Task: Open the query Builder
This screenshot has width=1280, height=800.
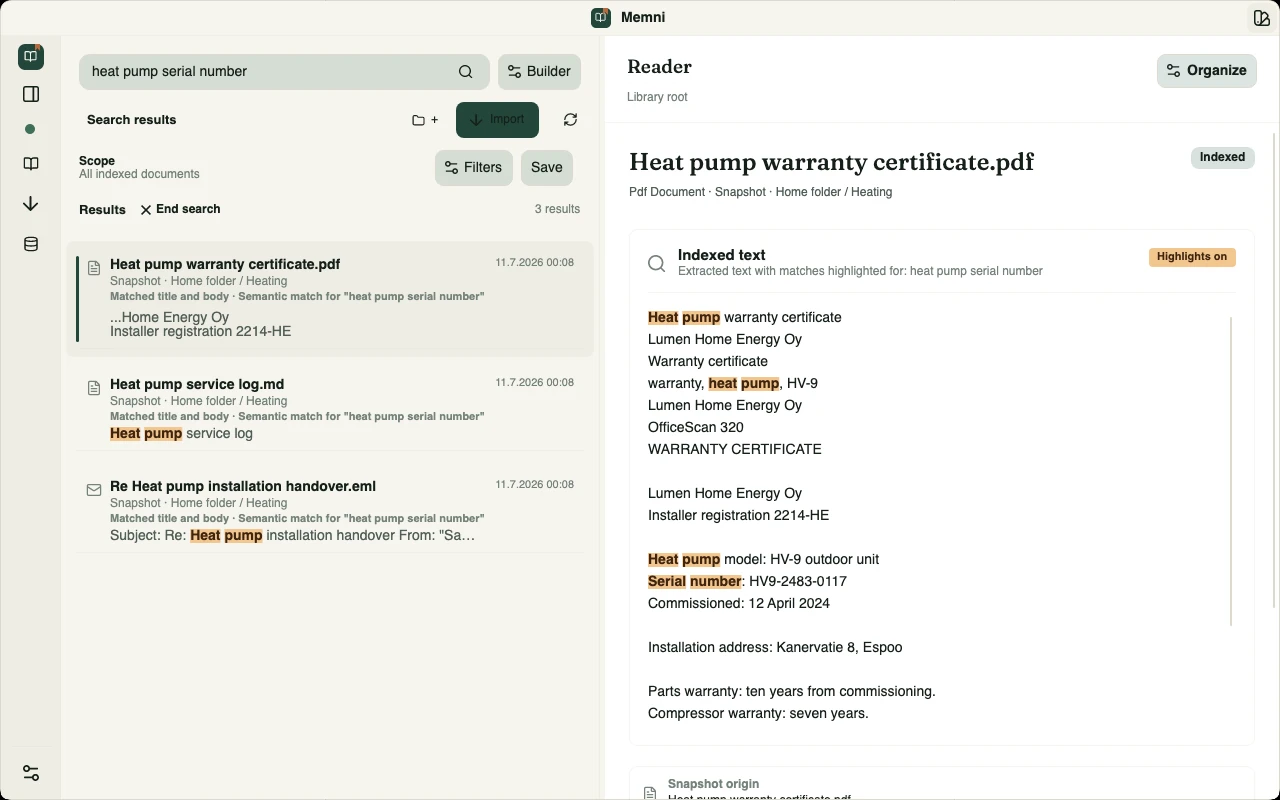Action: click(539, 72)
